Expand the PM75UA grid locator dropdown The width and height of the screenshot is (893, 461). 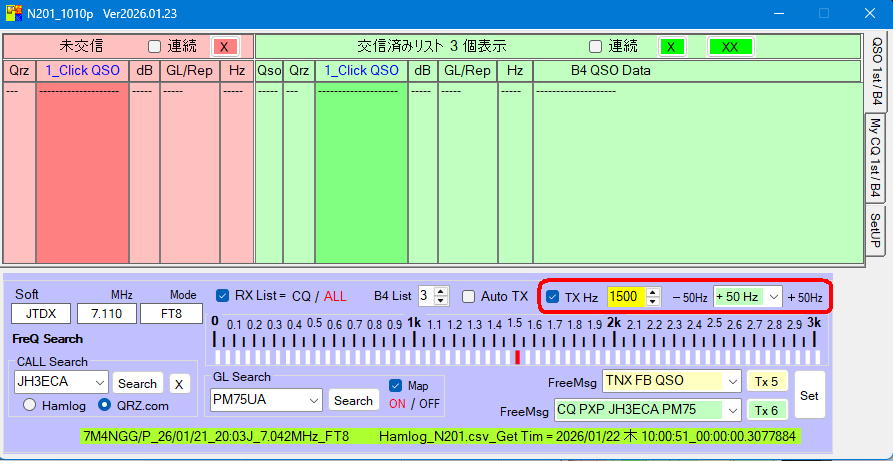pyautogui.click(x=314, y=400)
